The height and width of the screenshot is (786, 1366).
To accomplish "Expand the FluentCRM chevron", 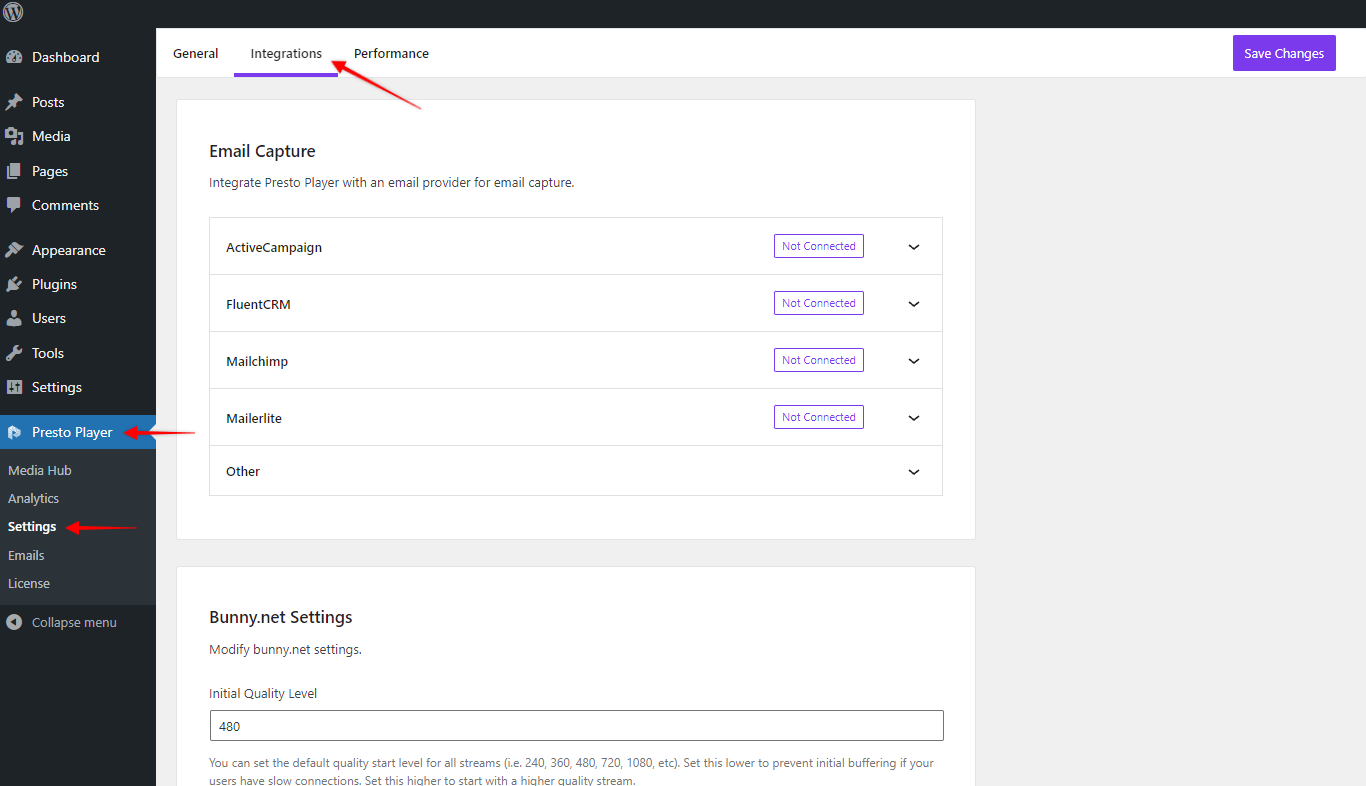I will (913, 304).
